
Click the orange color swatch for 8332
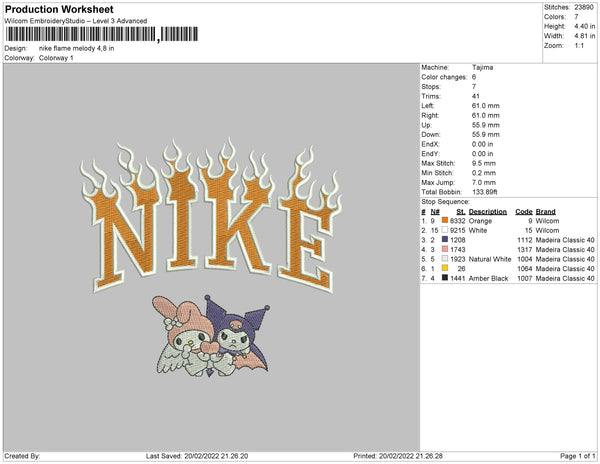point(445,220)
